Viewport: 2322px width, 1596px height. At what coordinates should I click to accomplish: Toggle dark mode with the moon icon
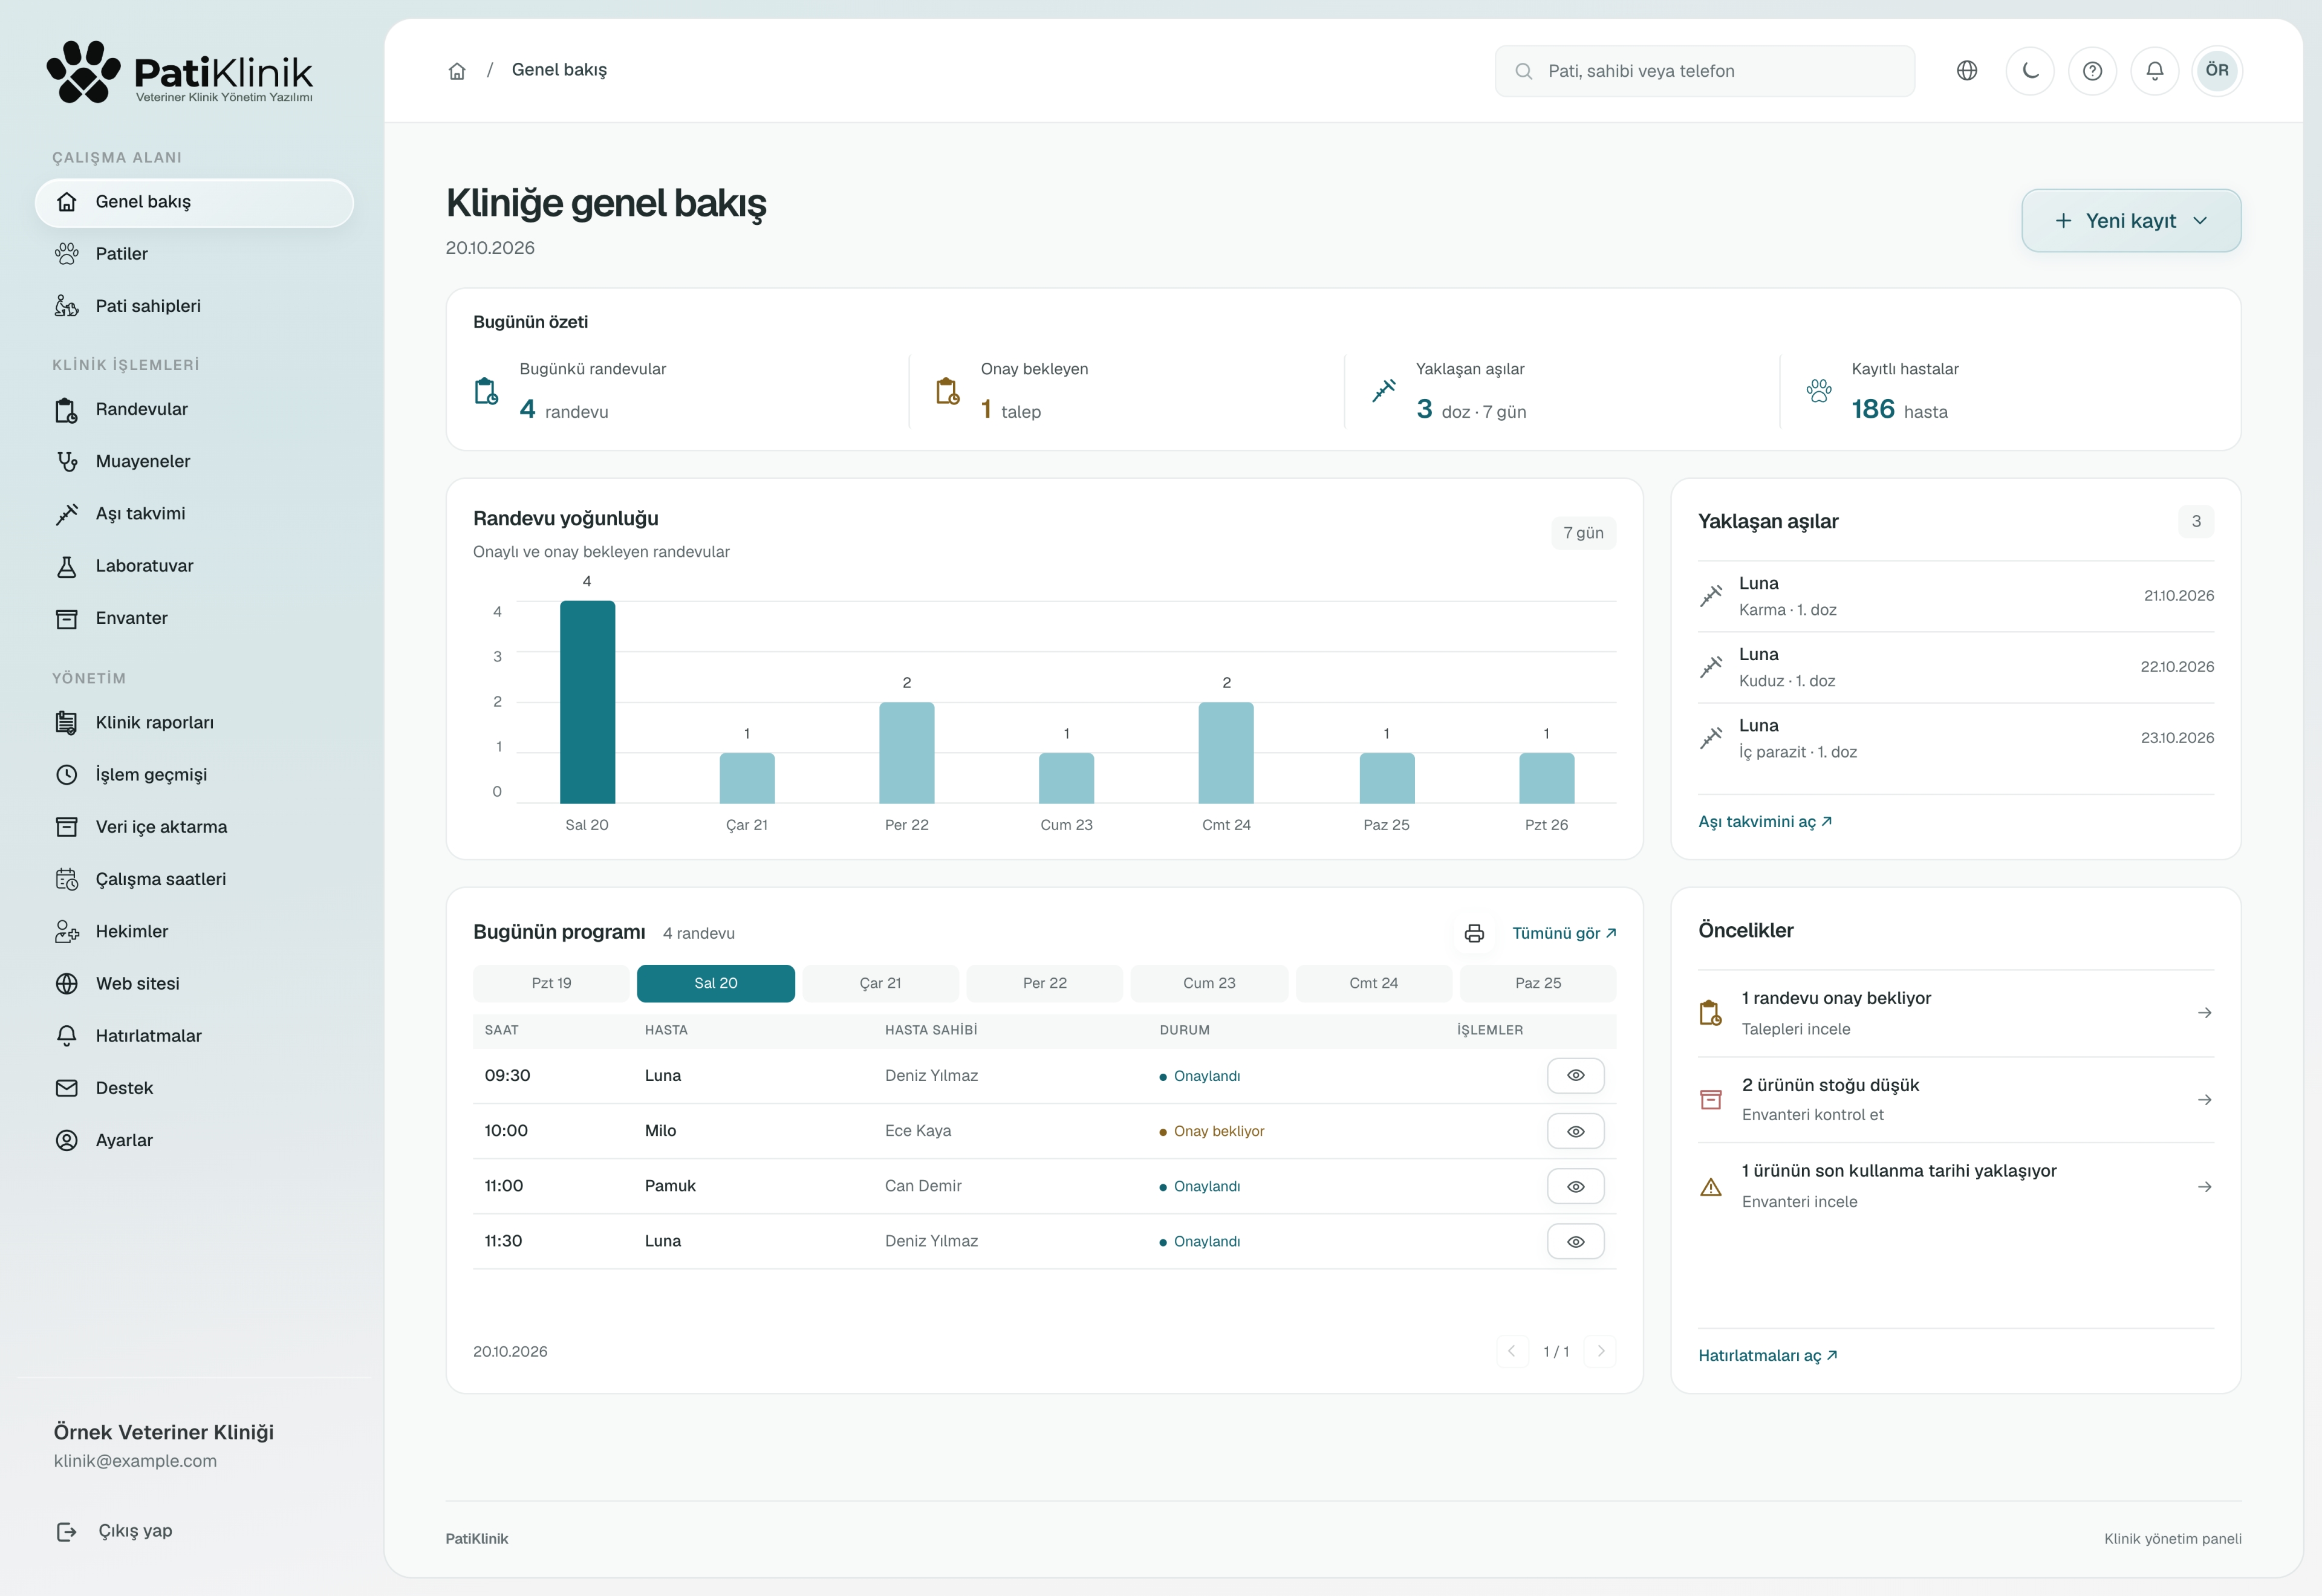click(x=2030, y=71)
